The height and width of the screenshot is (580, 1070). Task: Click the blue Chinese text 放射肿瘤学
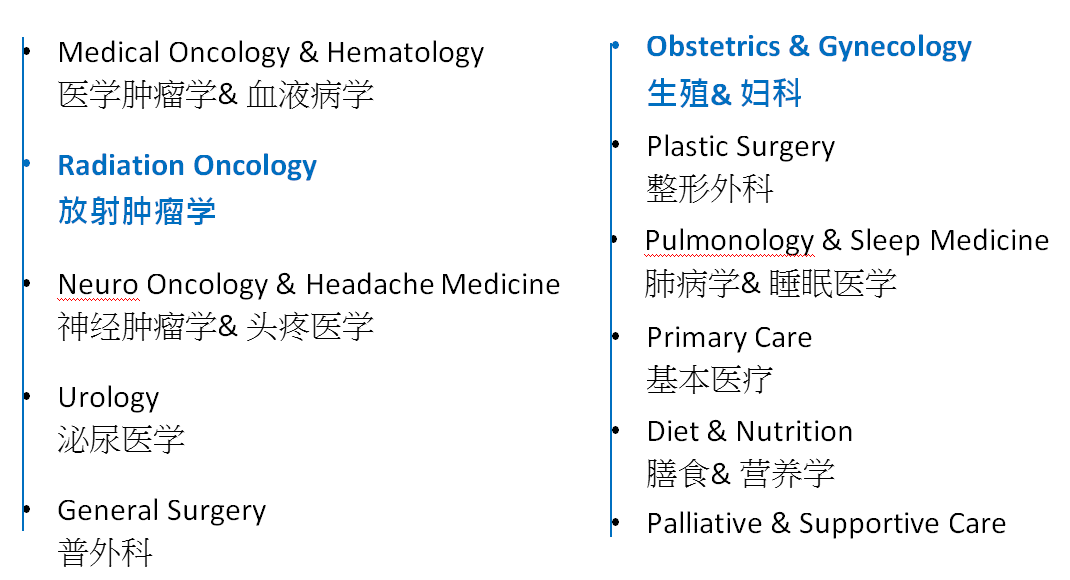(136, 210)
